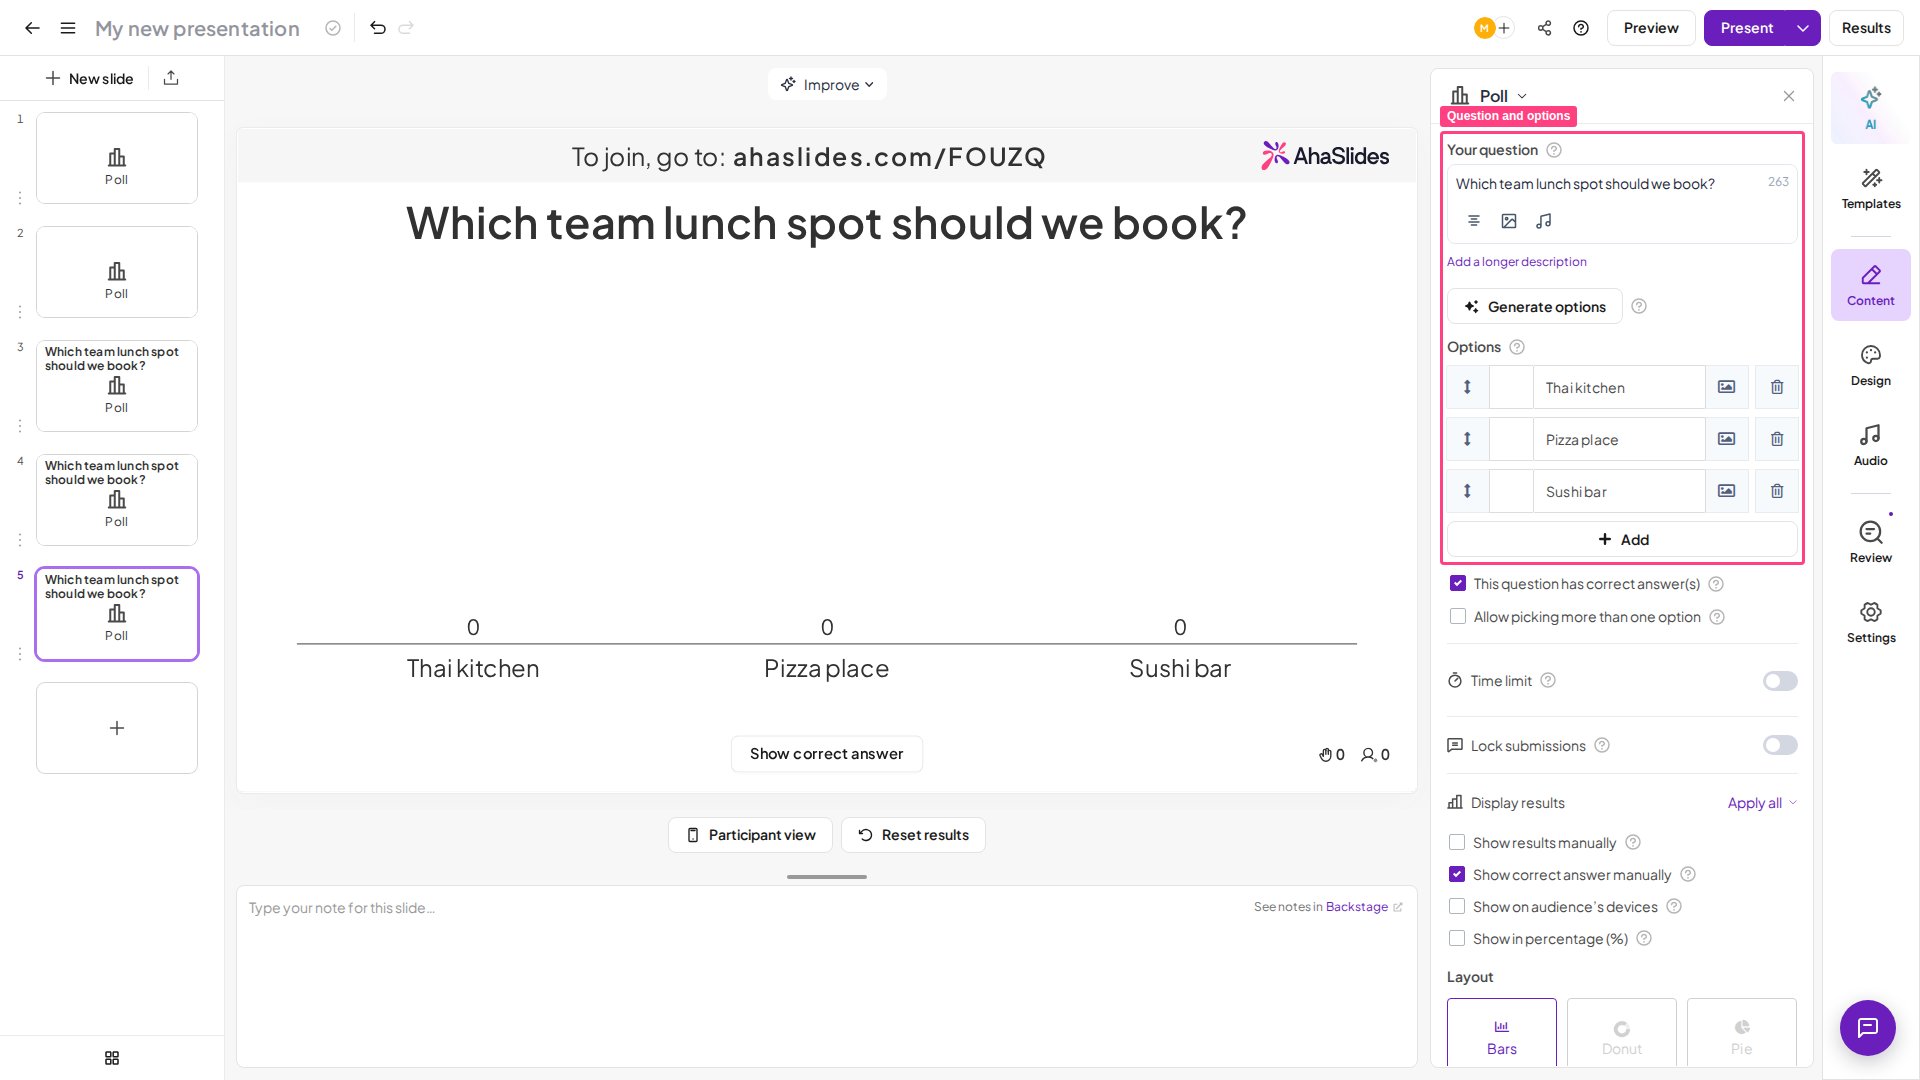Viewport: 1920px width, 1080px height.
Task: Add image to Thai kitchen option
Action: pyautogui.click(x=1726, y=387)
